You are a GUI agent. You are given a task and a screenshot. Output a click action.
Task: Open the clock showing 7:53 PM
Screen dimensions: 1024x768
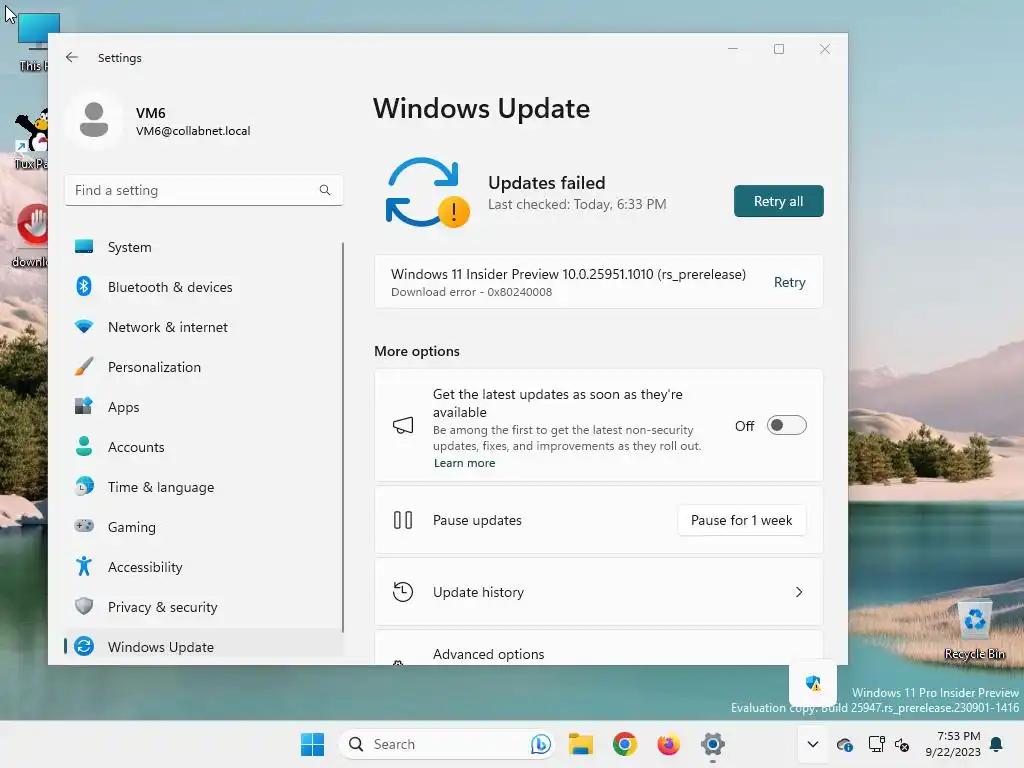[953, 744]
